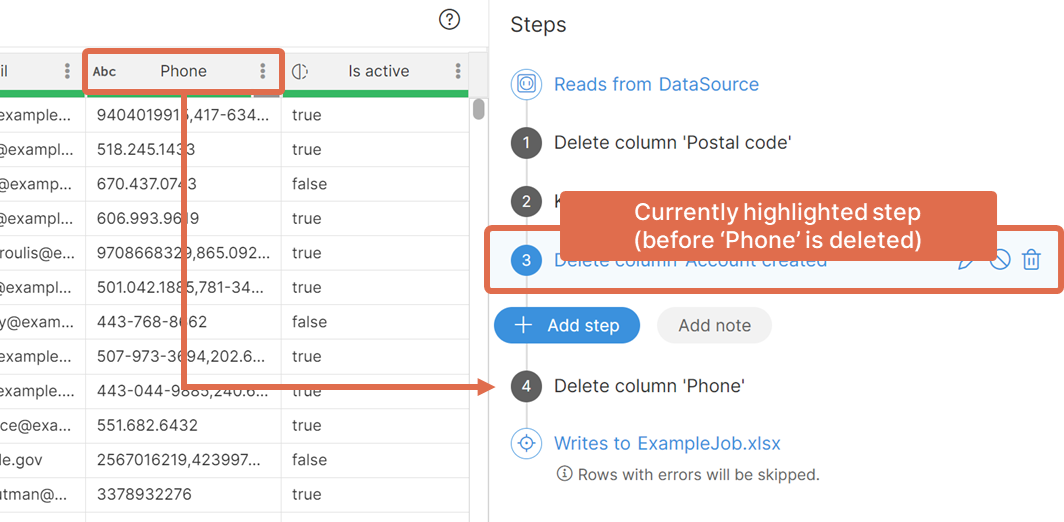Select step 4 Delete column 'Phone'
This screenshot has height=522, width=1064.
[x=649, y=386]
